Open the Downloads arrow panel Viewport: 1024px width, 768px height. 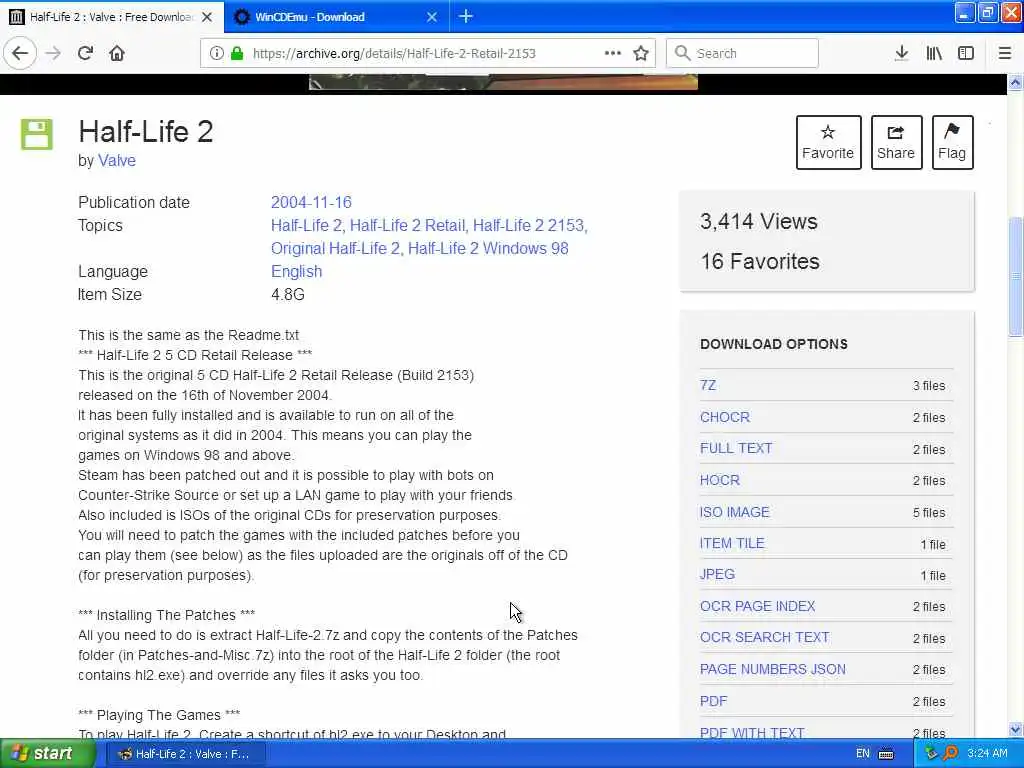click(x=901, y=53)
